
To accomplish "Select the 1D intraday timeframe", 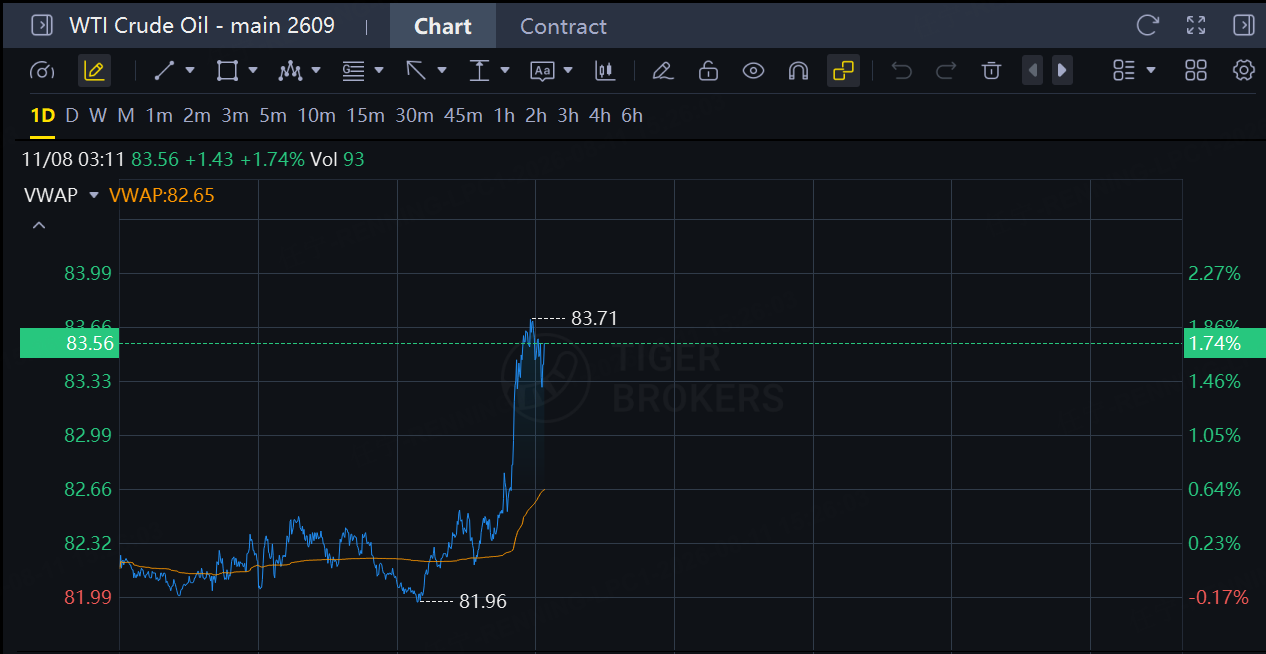I will [x=42, y=115].
